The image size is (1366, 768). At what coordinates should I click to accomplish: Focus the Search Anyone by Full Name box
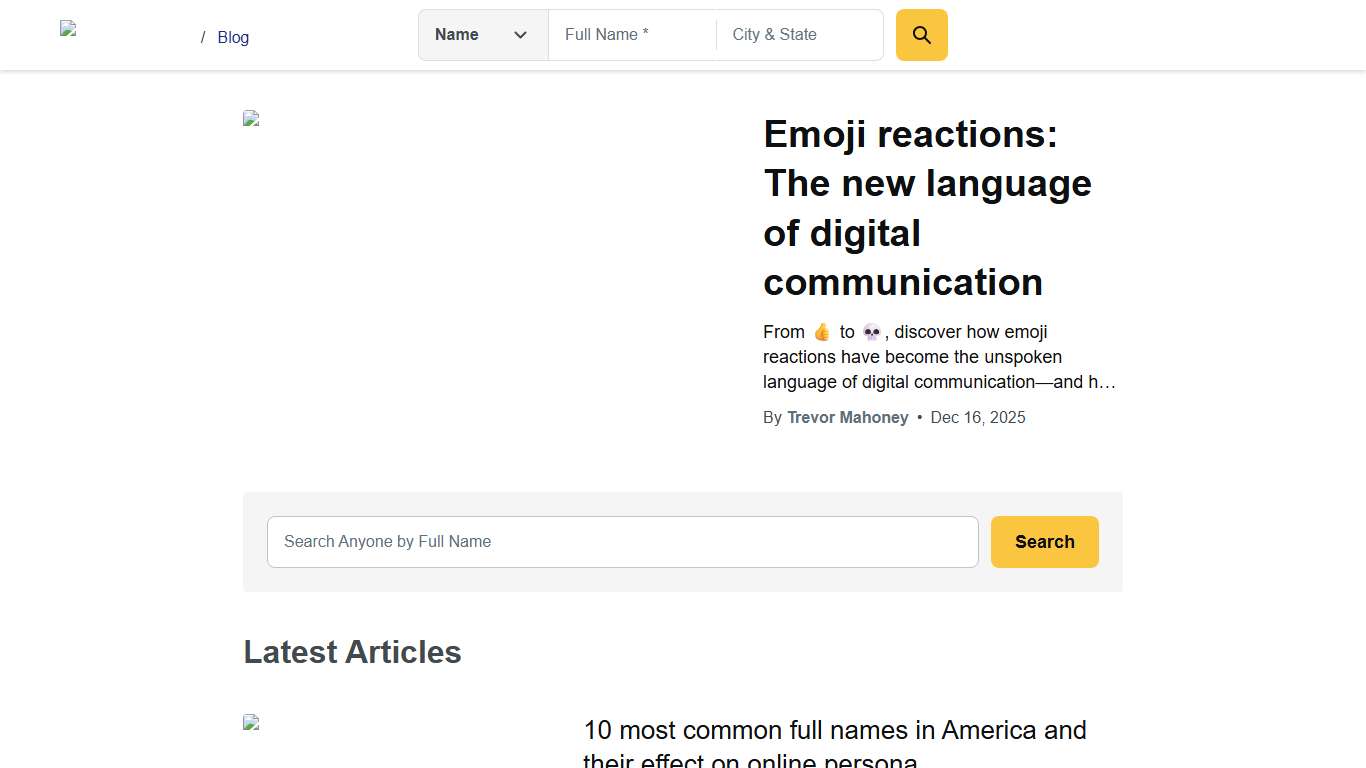[x=622, y=542]
